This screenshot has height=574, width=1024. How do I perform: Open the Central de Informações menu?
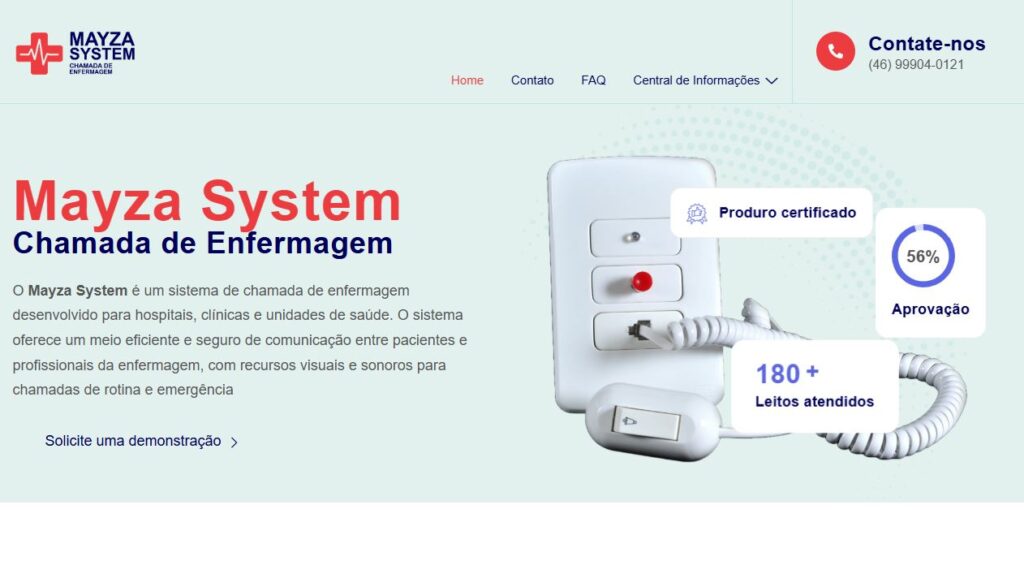(705, 80)
